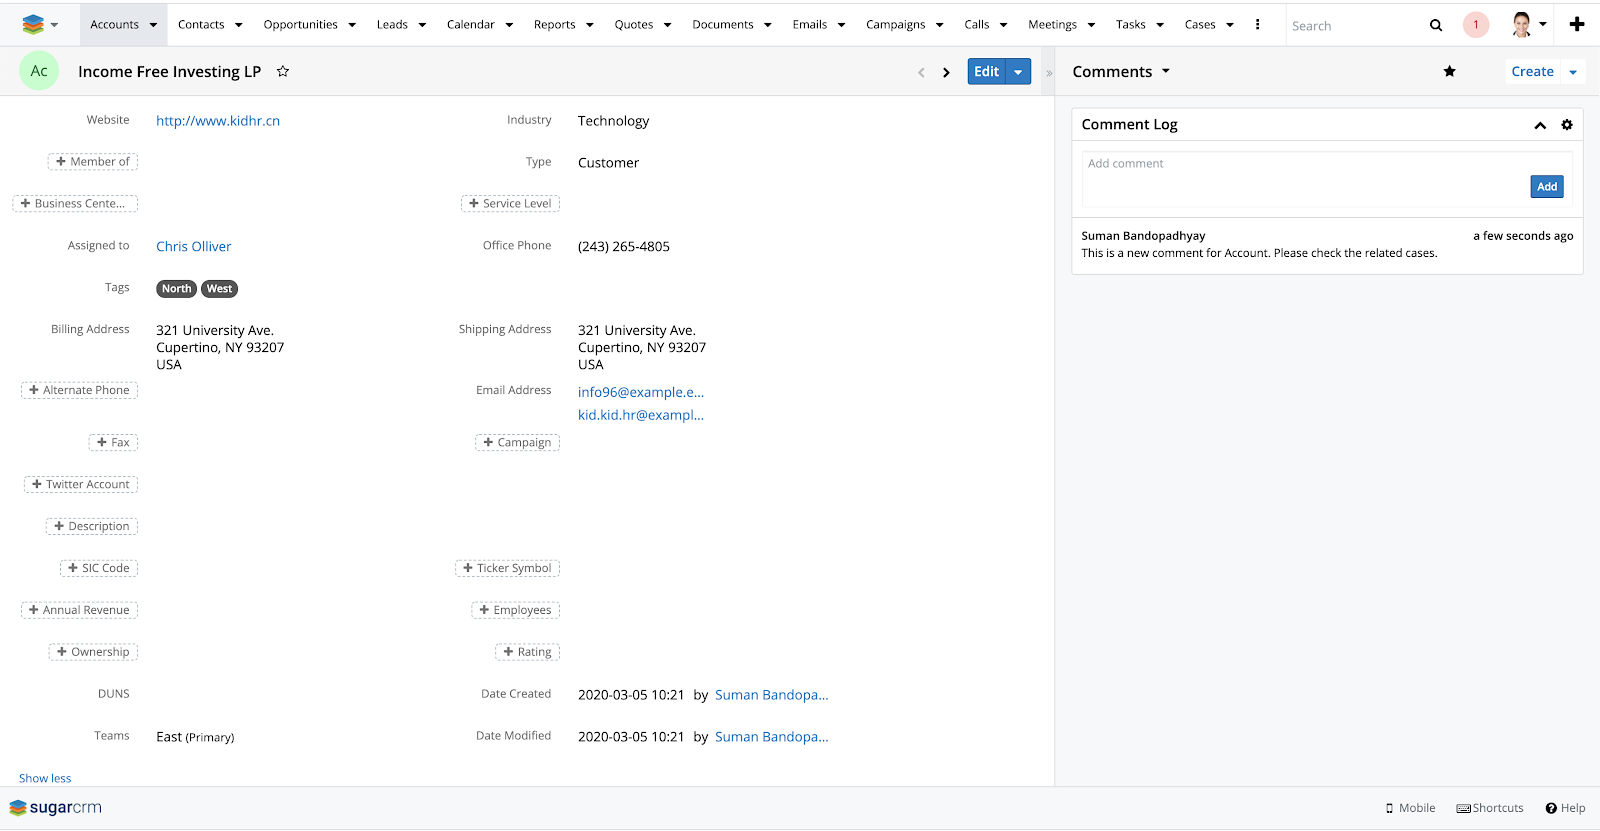Viewport: 1600px width, 831px height.
Task: Click the quick create plus icon
Action: [x=1577, y=24]
